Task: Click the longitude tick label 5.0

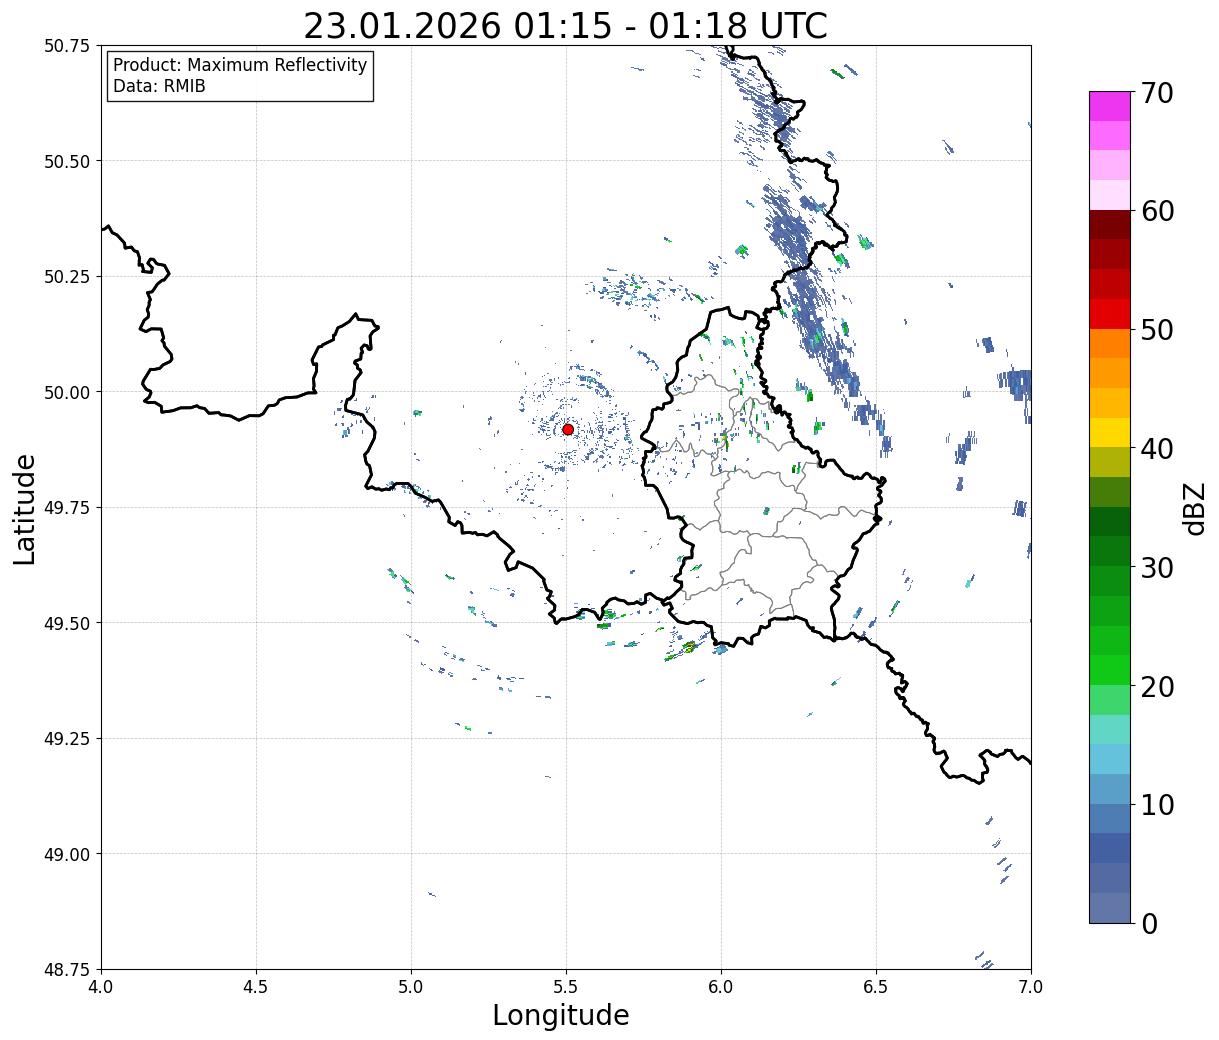Action: [x=411, y=986]
